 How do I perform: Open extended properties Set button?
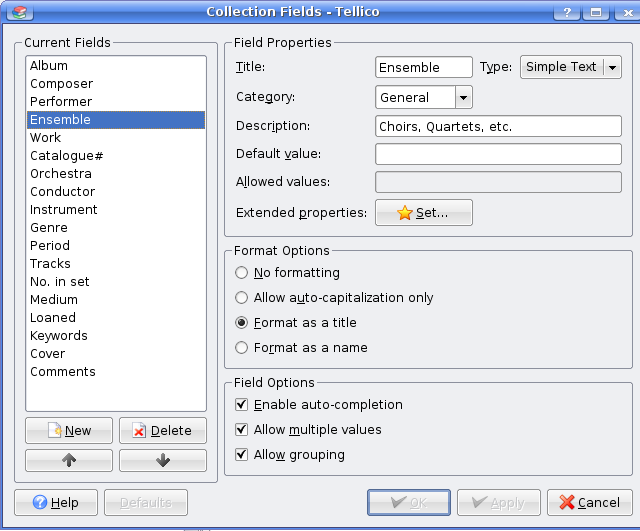coord(423,213)
